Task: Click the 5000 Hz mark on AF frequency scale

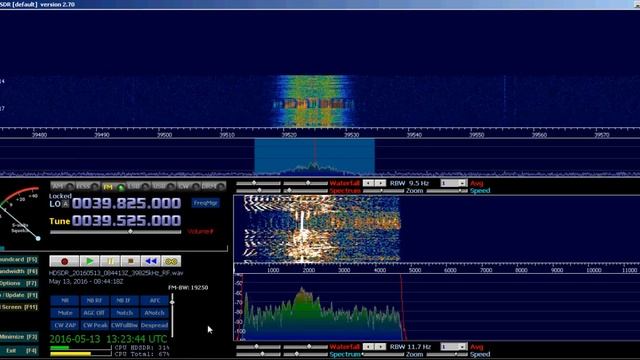Action: 415,270
